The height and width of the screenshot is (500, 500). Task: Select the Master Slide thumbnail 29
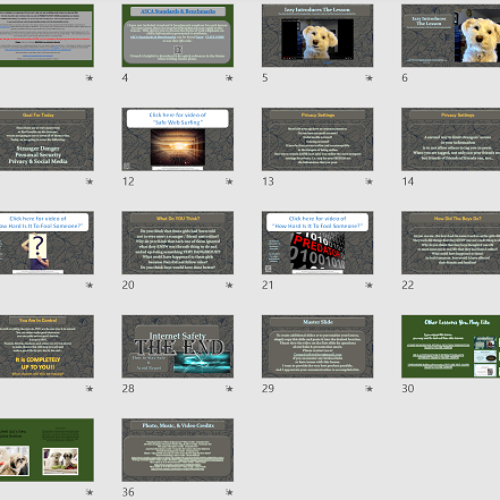(317, 346)
